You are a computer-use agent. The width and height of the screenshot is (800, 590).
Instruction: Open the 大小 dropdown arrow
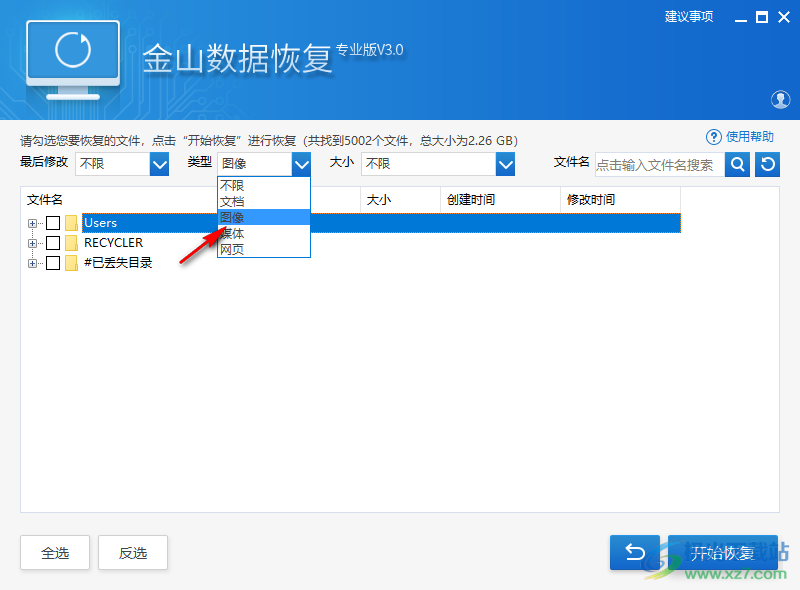505,164
